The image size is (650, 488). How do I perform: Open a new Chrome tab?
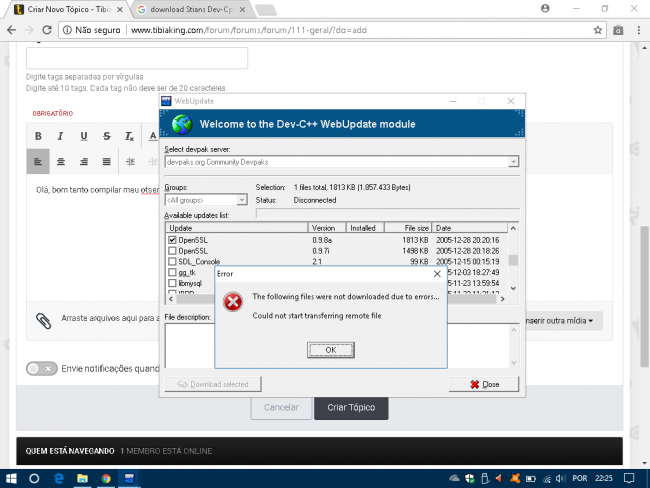(266, 10)
